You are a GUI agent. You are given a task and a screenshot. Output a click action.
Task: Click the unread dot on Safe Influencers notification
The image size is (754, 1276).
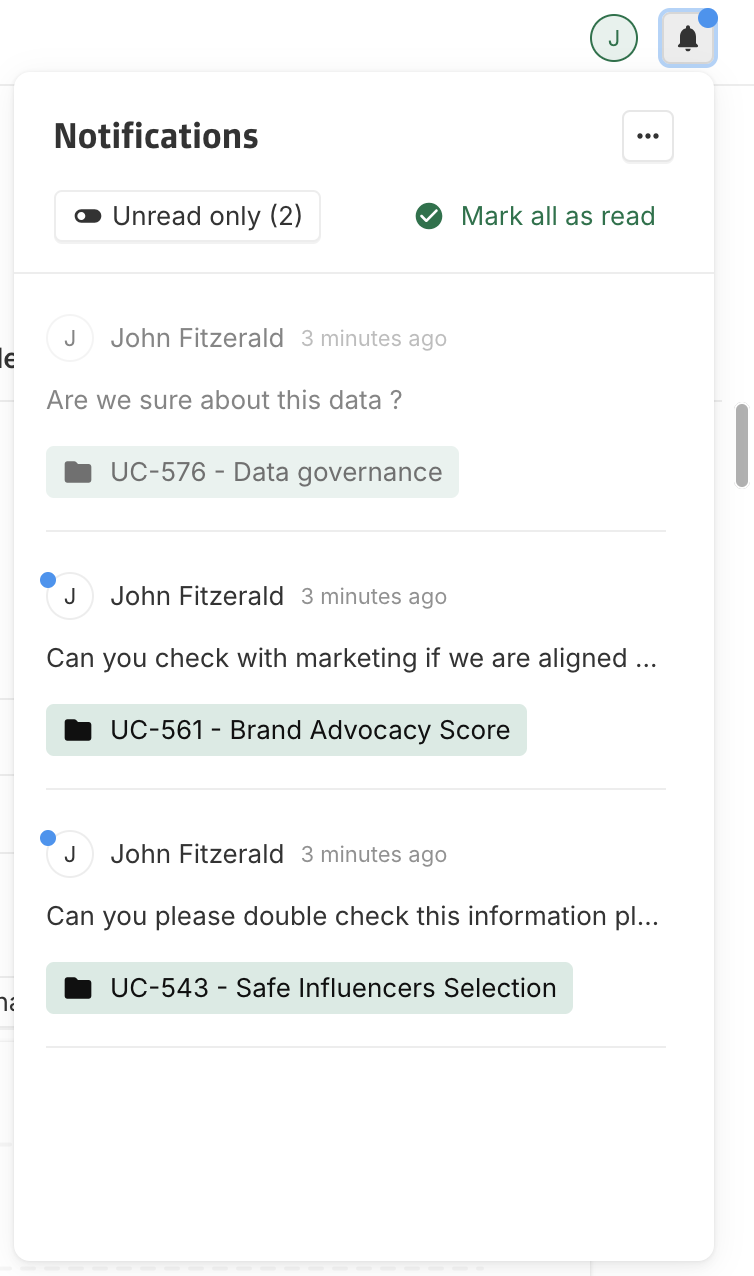click(x=48, y=838)
